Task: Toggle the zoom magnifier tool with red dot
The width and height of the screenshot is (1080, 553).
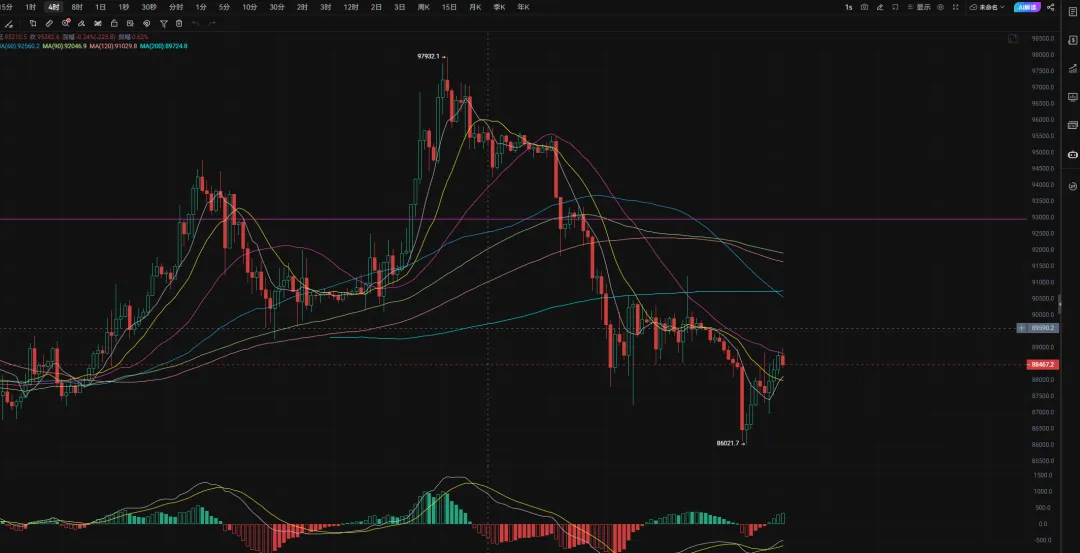Action: pos(66,22)
